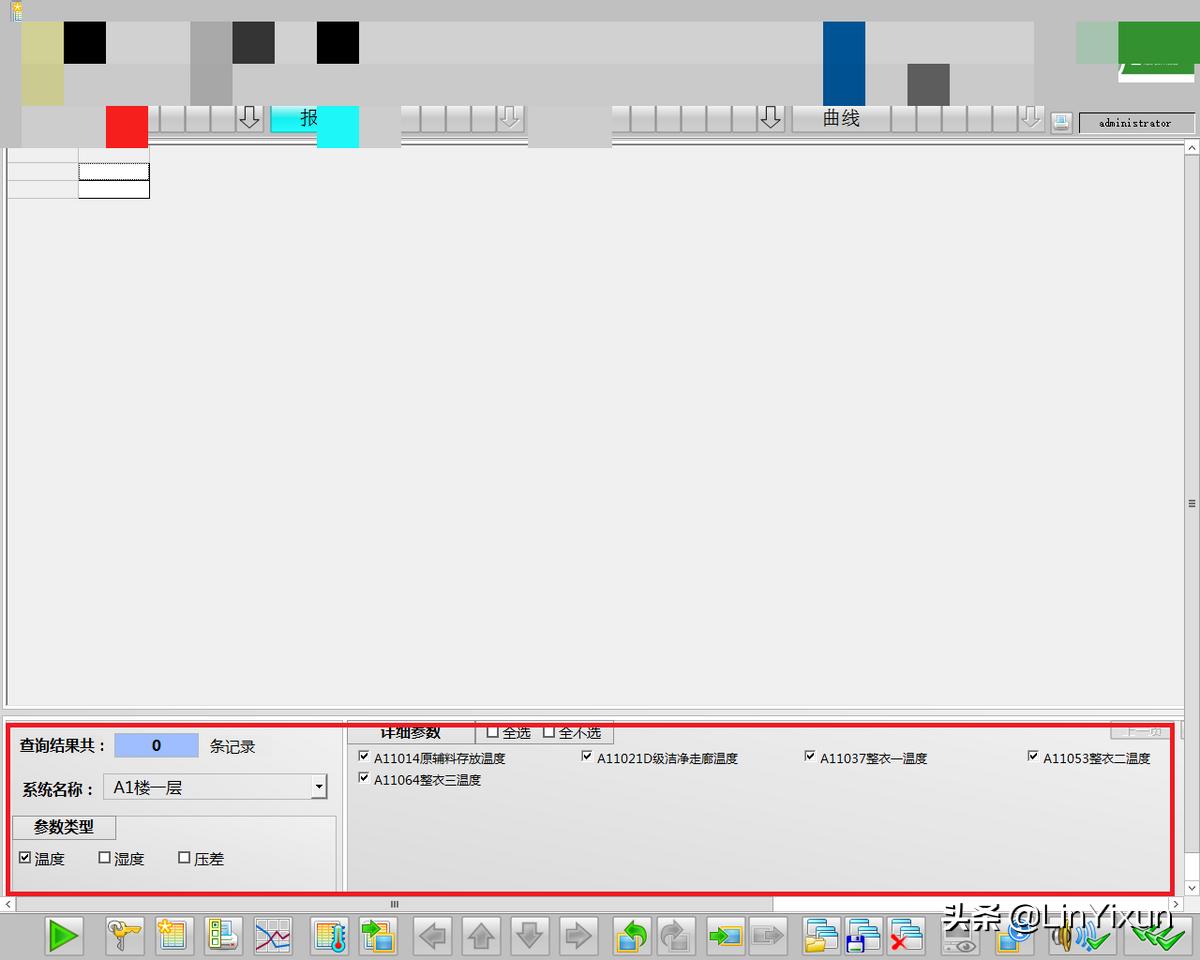
Task: Check the 全不选 deselect-all checkbox
Action: point(548,732)
